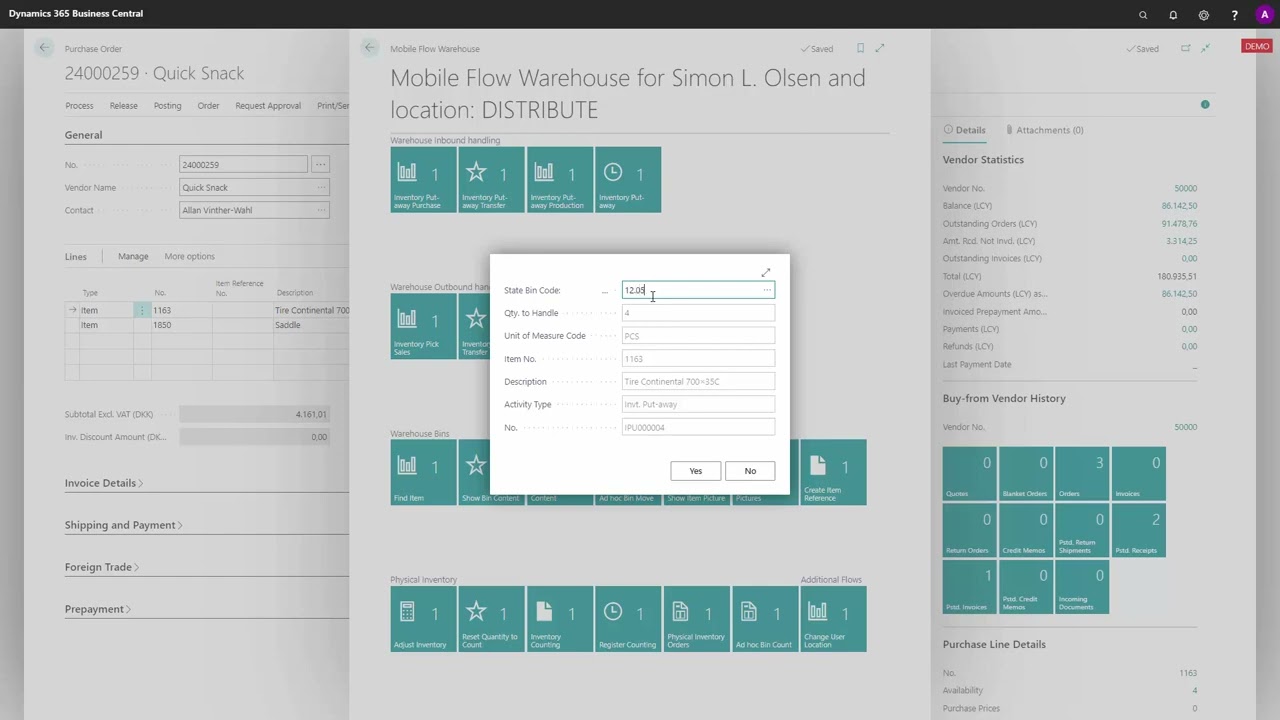Viewport: 1280px width, 720px height.
Task: Open the Change User Location tile
Action: [x=833, y=619]
